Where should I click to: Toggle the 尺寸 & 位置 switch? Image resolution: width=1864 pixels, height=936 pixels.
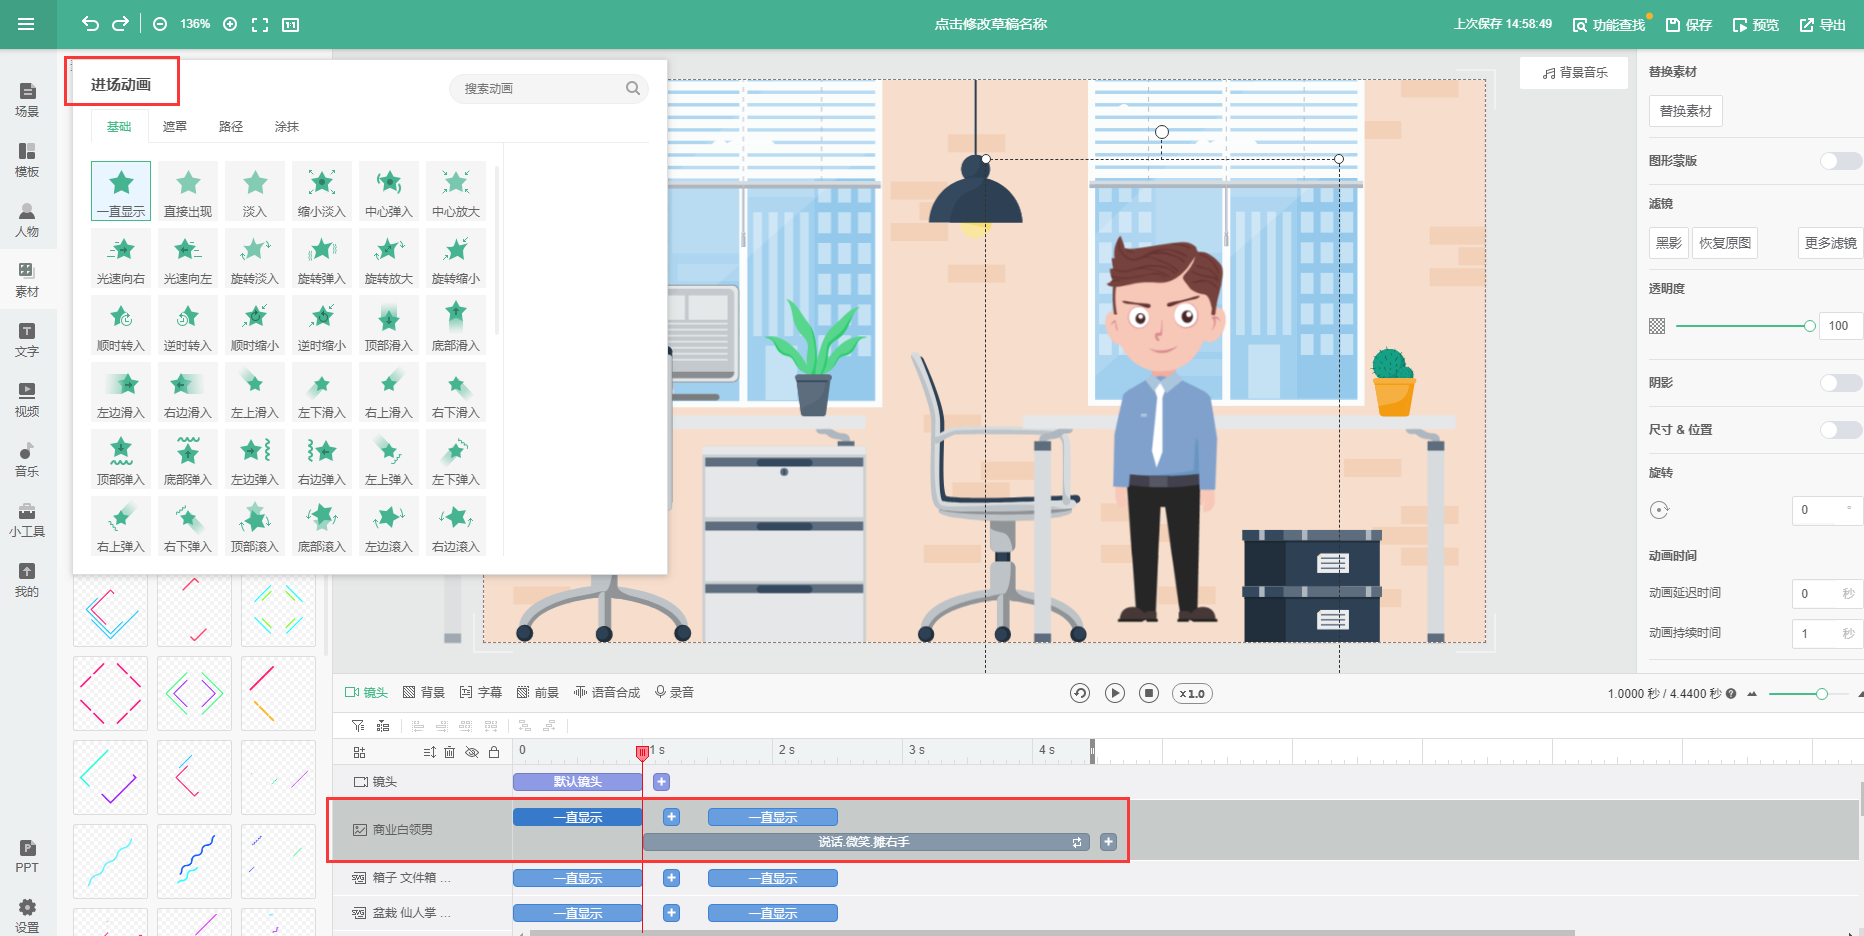(x=1841, y=430)
